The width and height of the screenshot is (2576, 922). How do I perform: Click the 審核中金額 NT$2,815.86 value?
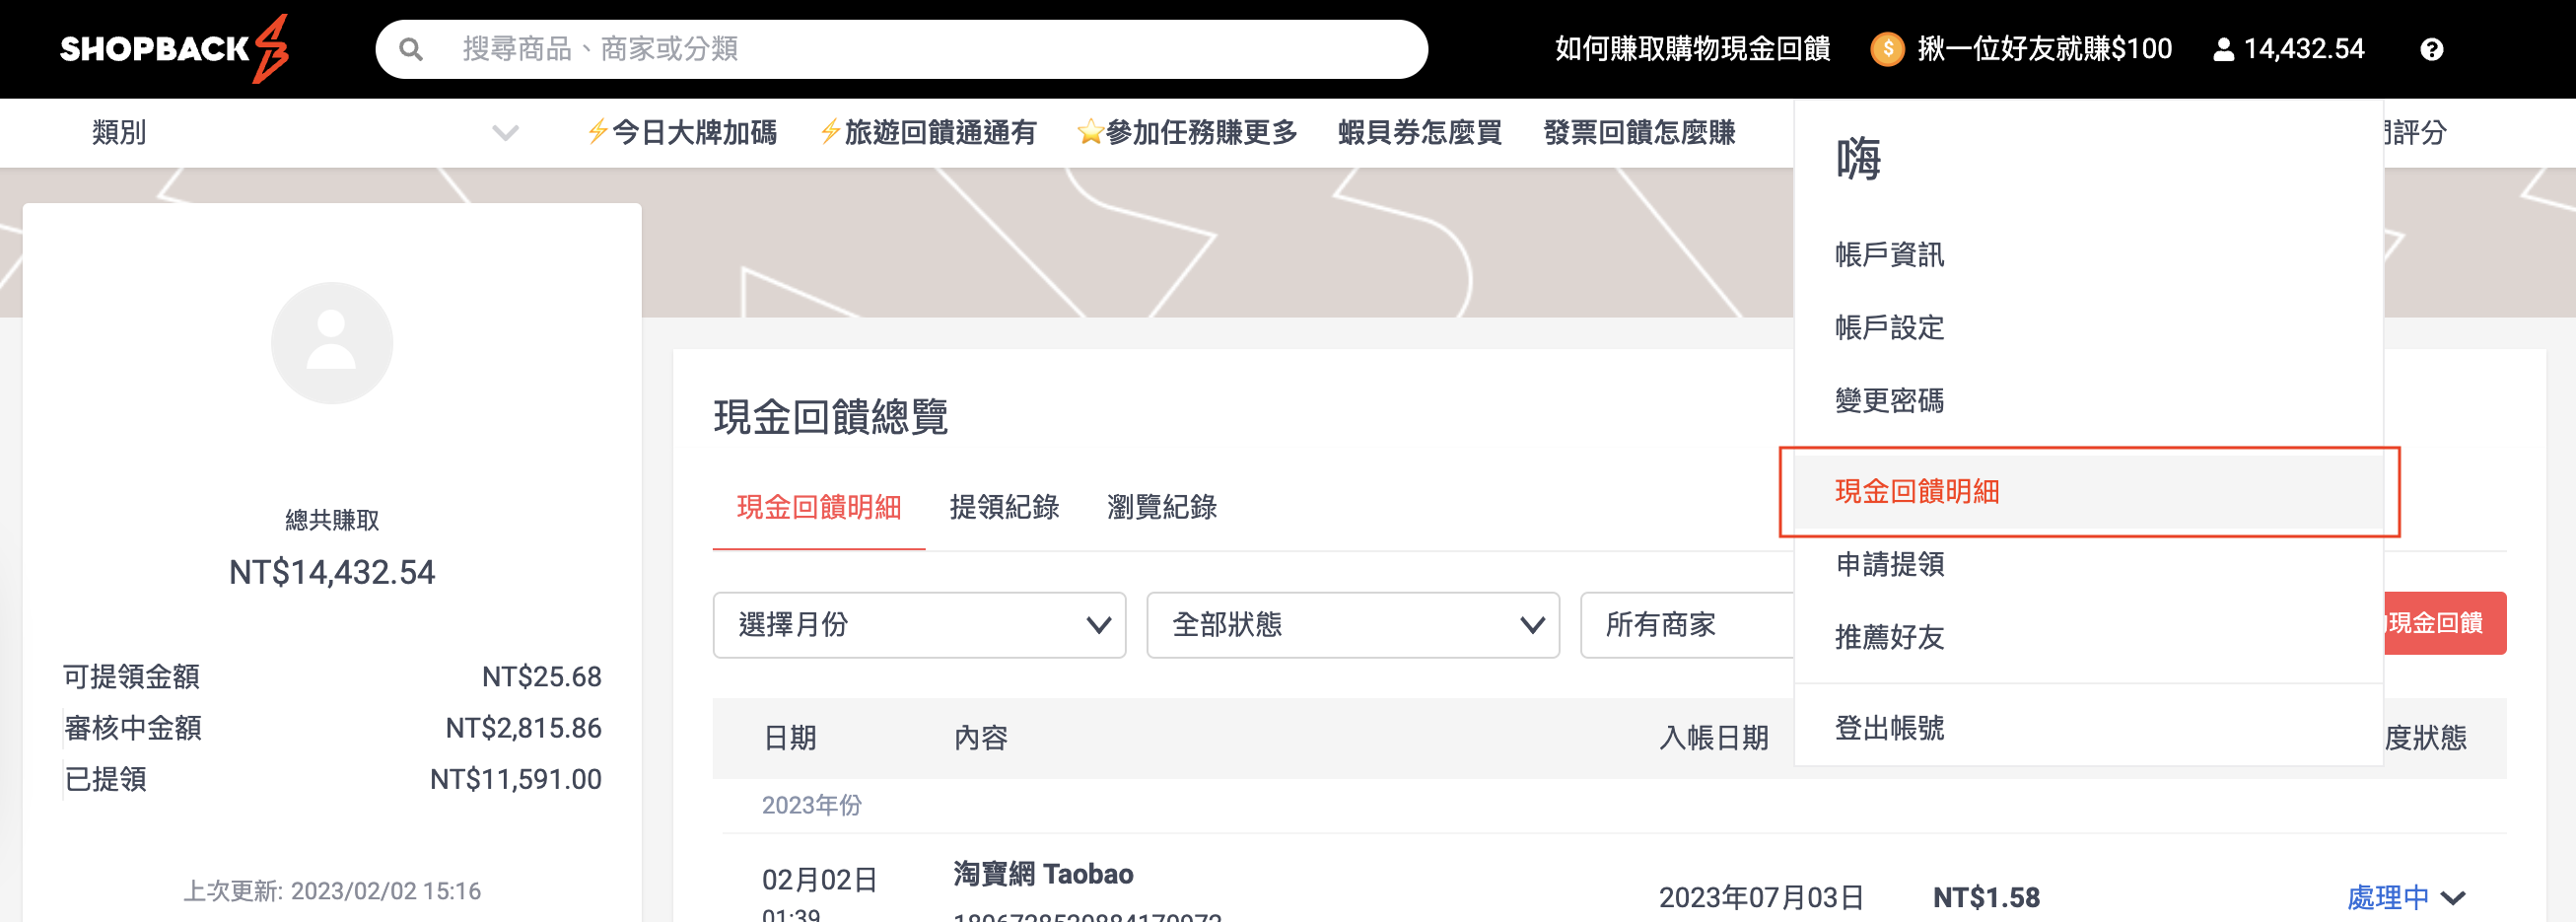click(x=523, y=728)
